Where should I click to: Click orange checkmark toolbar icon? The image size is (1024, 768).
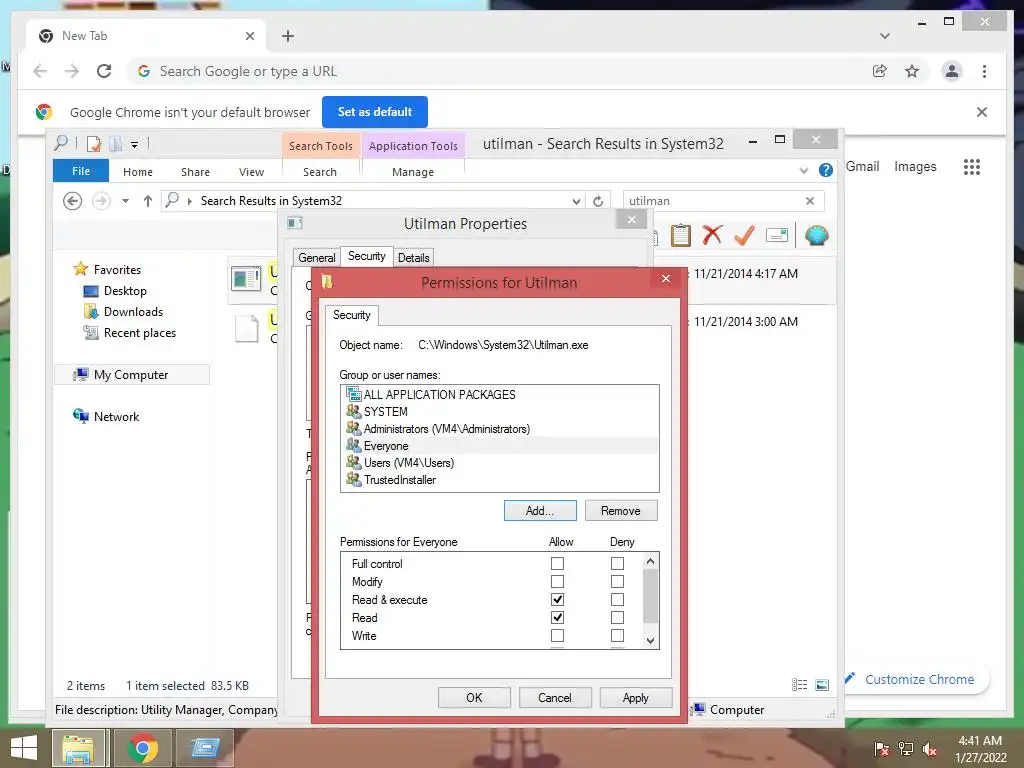pos(744,234)
